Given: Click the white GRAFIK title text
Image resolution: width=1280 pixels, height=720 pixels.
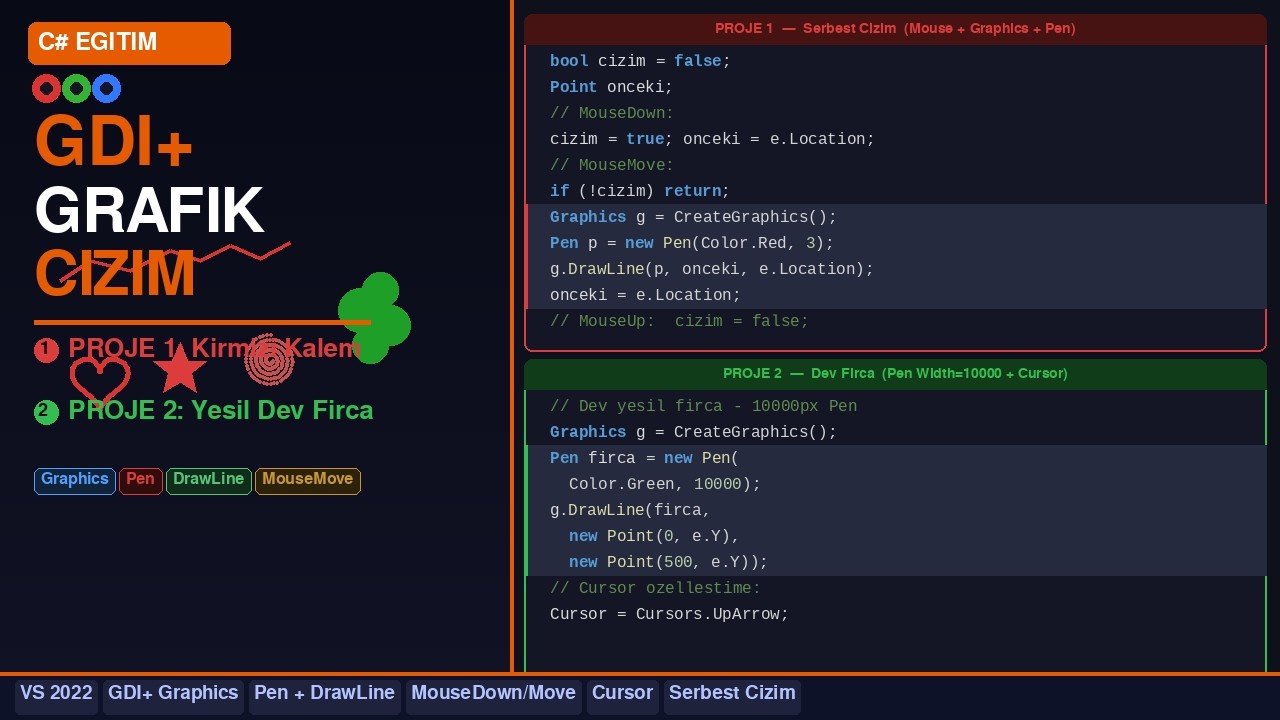Looking at the screenshot, I should click(149, 211).
